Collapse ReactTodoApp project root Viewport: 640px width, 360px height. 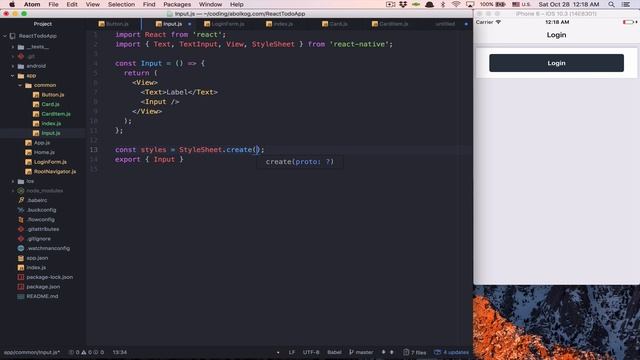[5, 36]
